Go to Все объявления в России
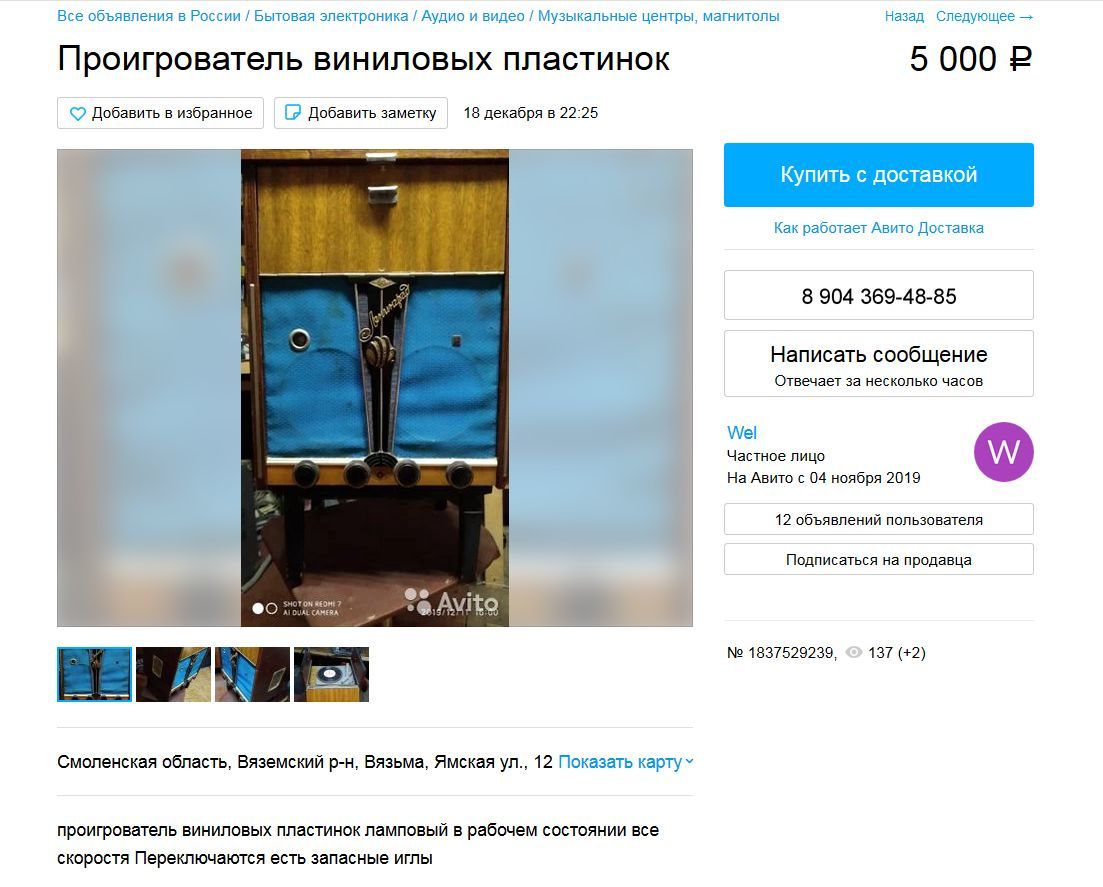This screenshot has width=1103, height=887. (x=149, y=15)
